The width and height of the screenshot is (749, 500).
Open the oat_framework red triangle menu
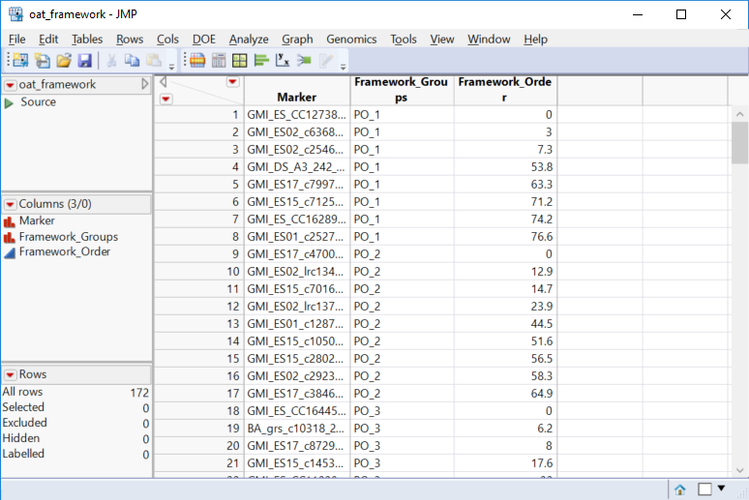(11, 85)
